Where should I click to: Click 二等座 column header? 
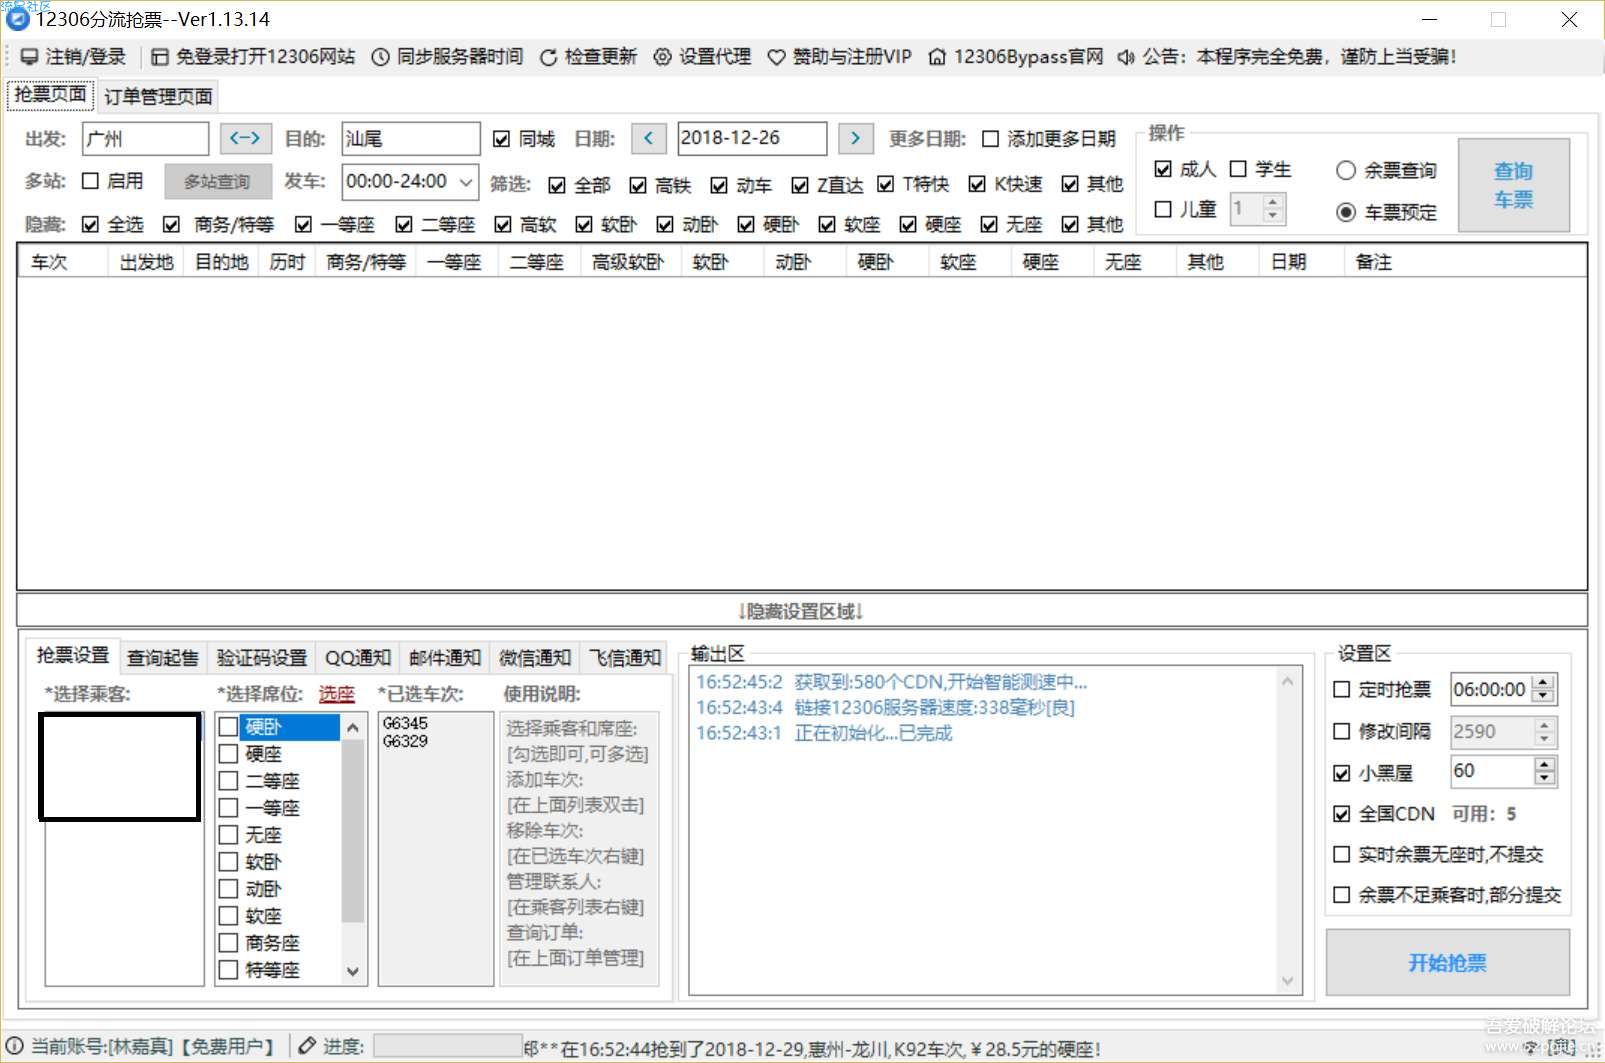point(537,262)
